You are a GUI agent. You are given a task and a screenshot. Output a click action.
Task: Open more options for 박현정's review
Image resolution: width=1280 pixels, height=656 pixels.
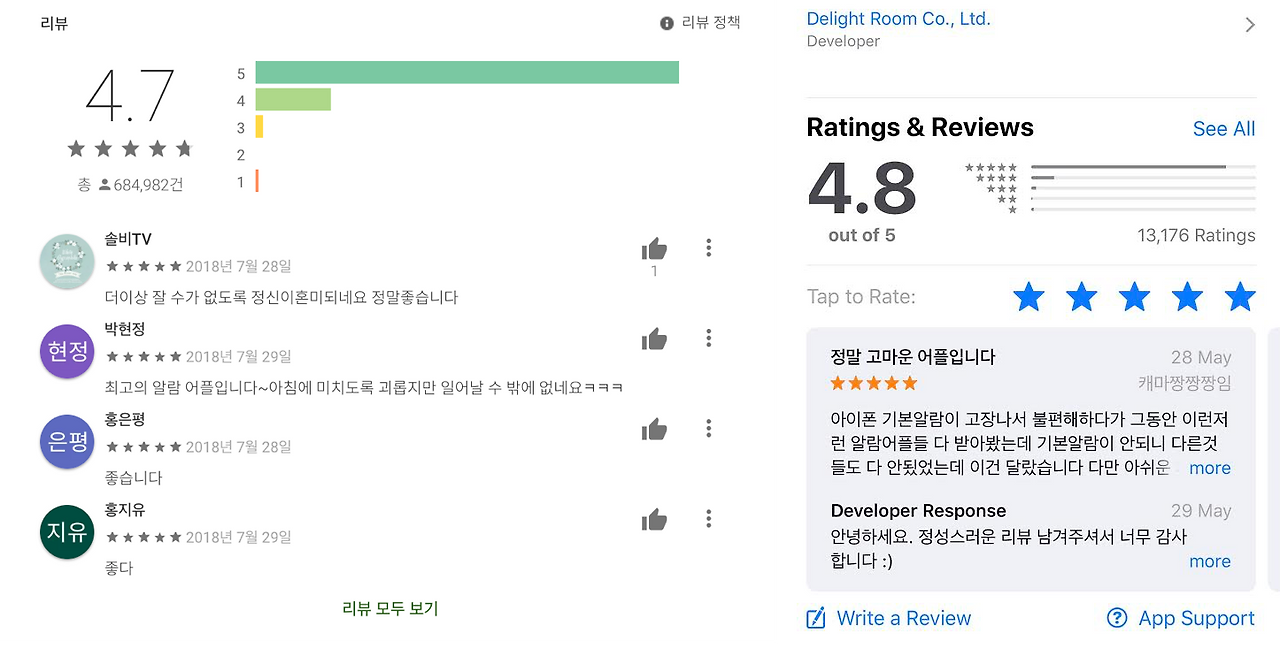tap(708, 337)
